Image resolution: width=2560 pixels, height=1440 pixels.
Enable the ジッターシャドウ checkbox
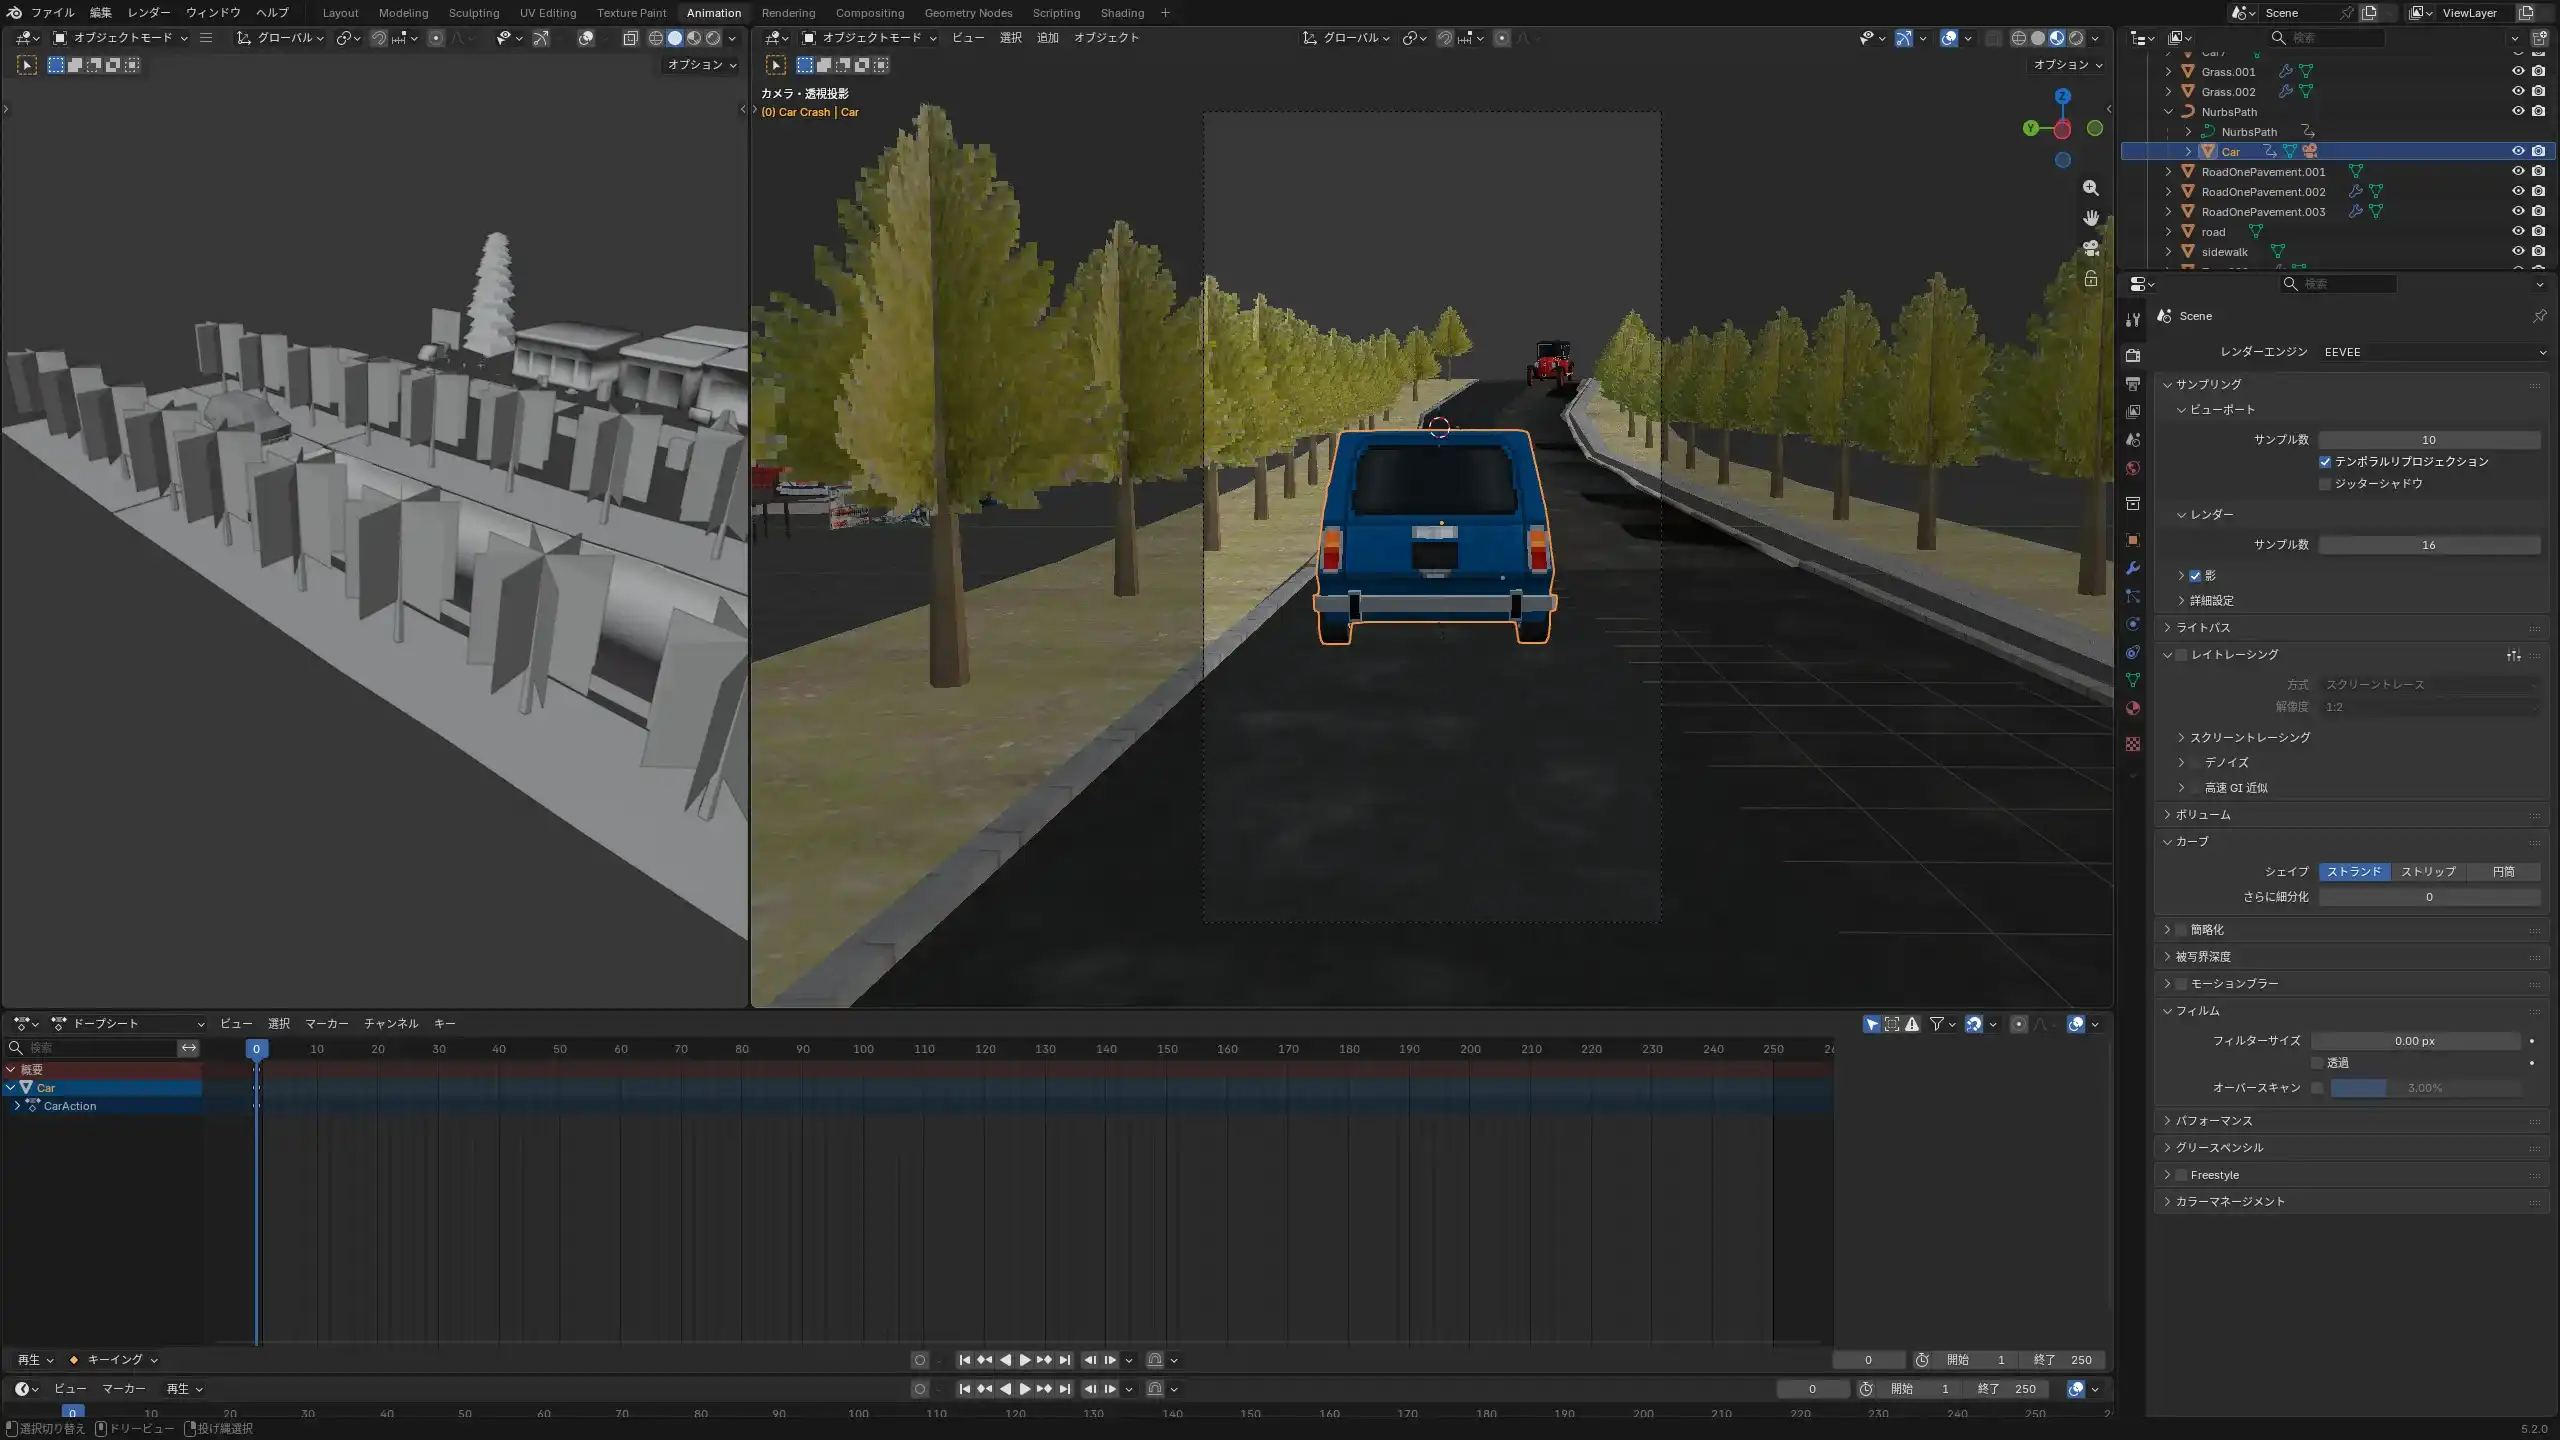[2325, 484]
